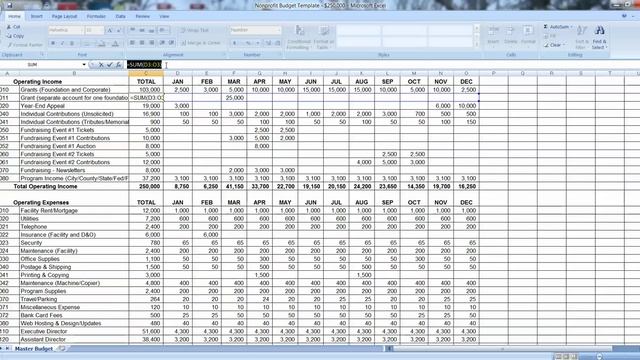Screen dimensions: 640x360
Task: Open the Conditional Formatting menu
Action: (x=299, y=38)
